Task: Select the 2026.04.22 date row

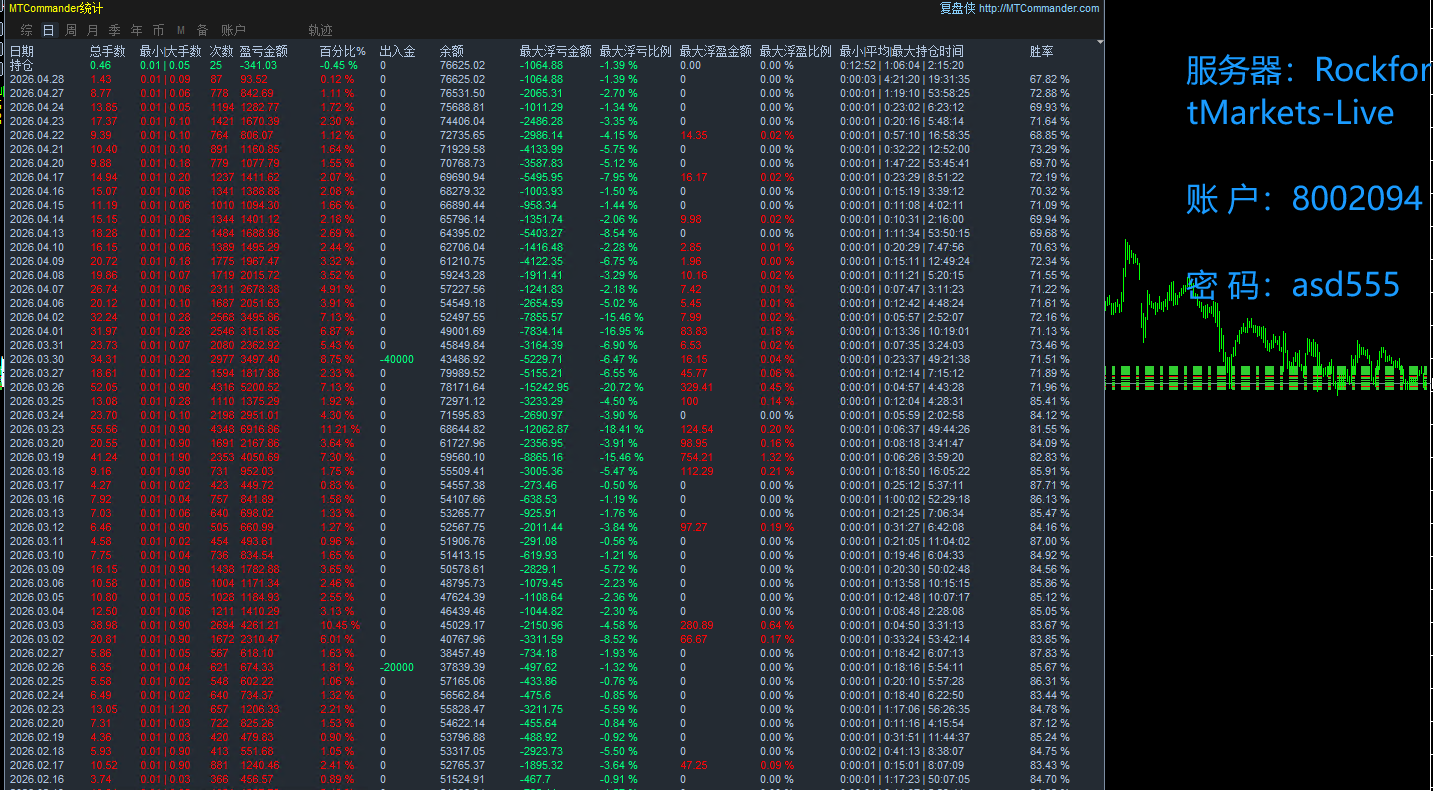Action: click(37, 135)
